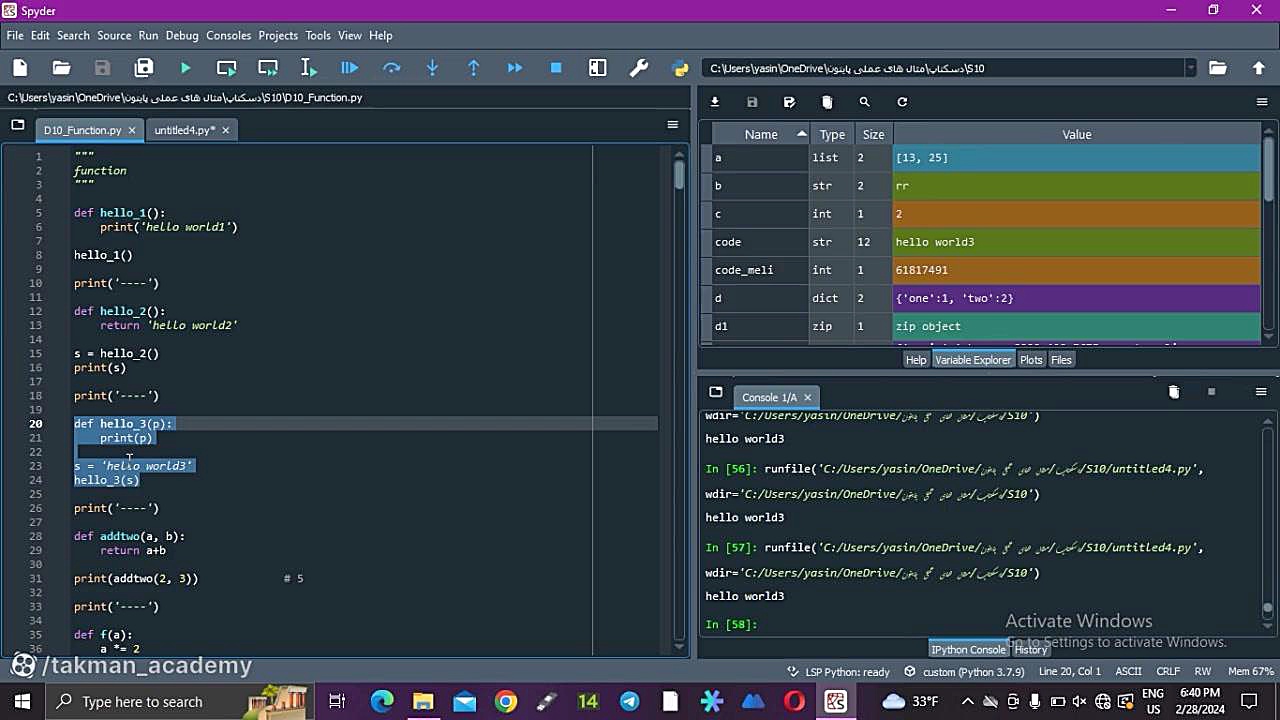Sort variables by Name column header

760,134
